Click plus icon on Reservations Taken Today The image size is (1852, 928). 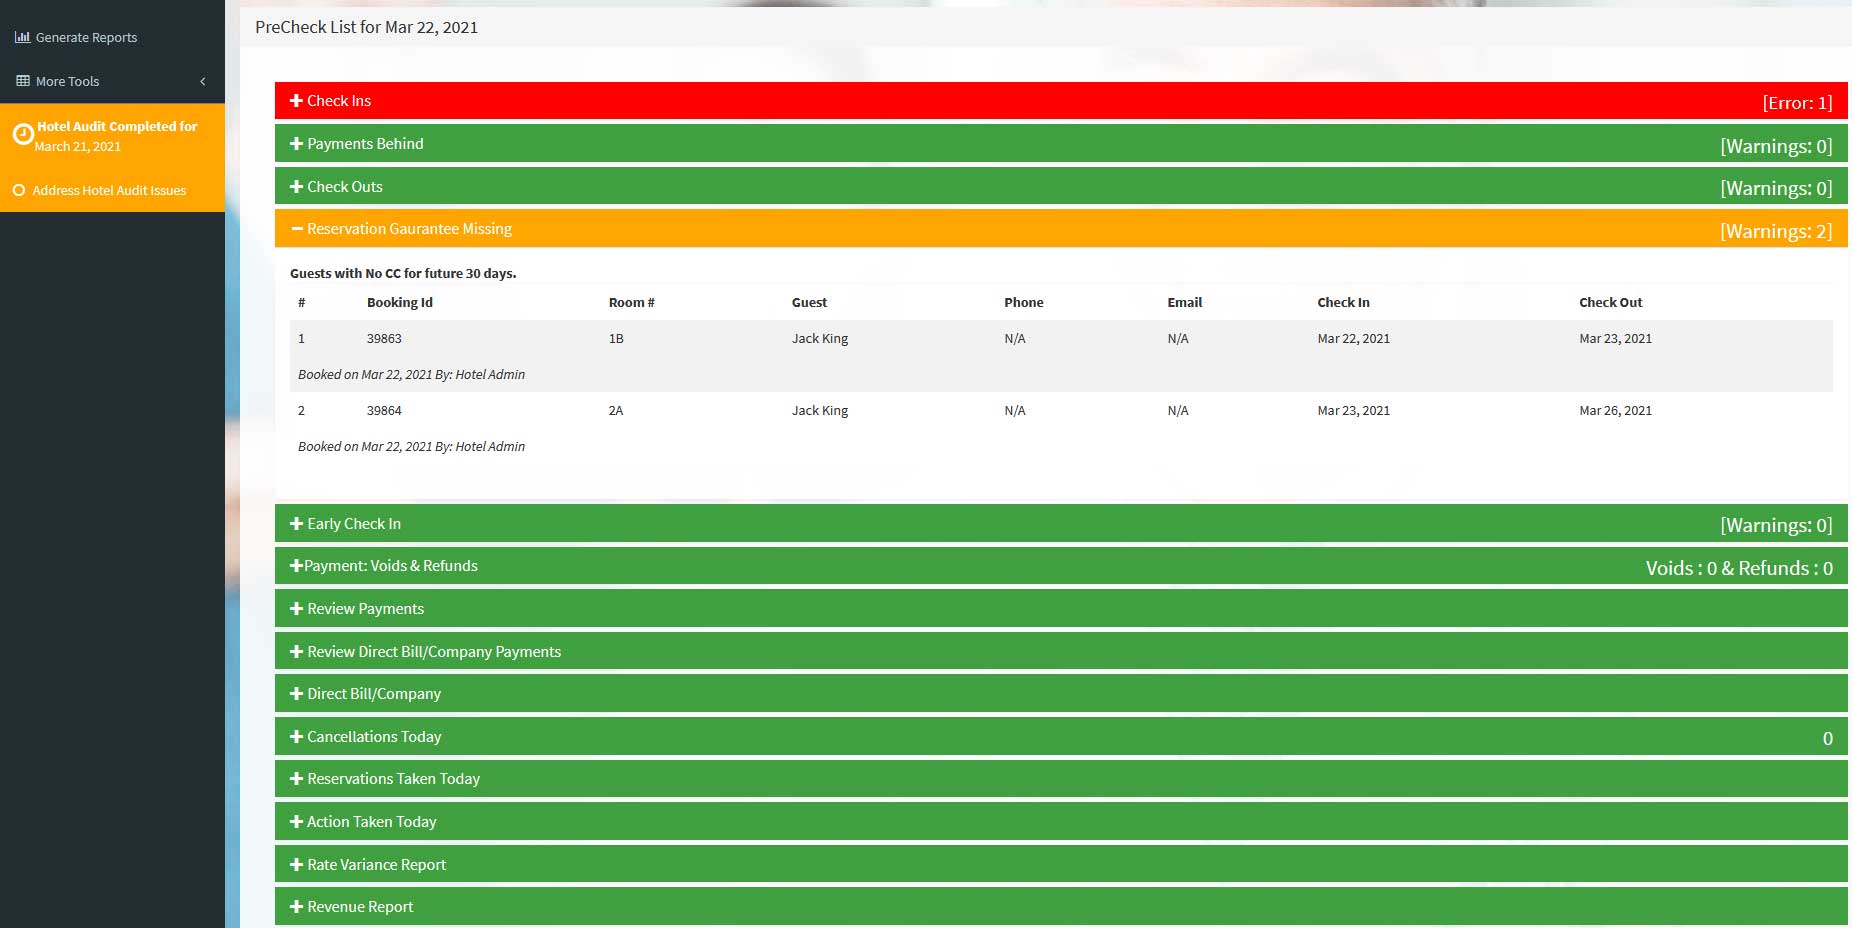coord(296,779)
